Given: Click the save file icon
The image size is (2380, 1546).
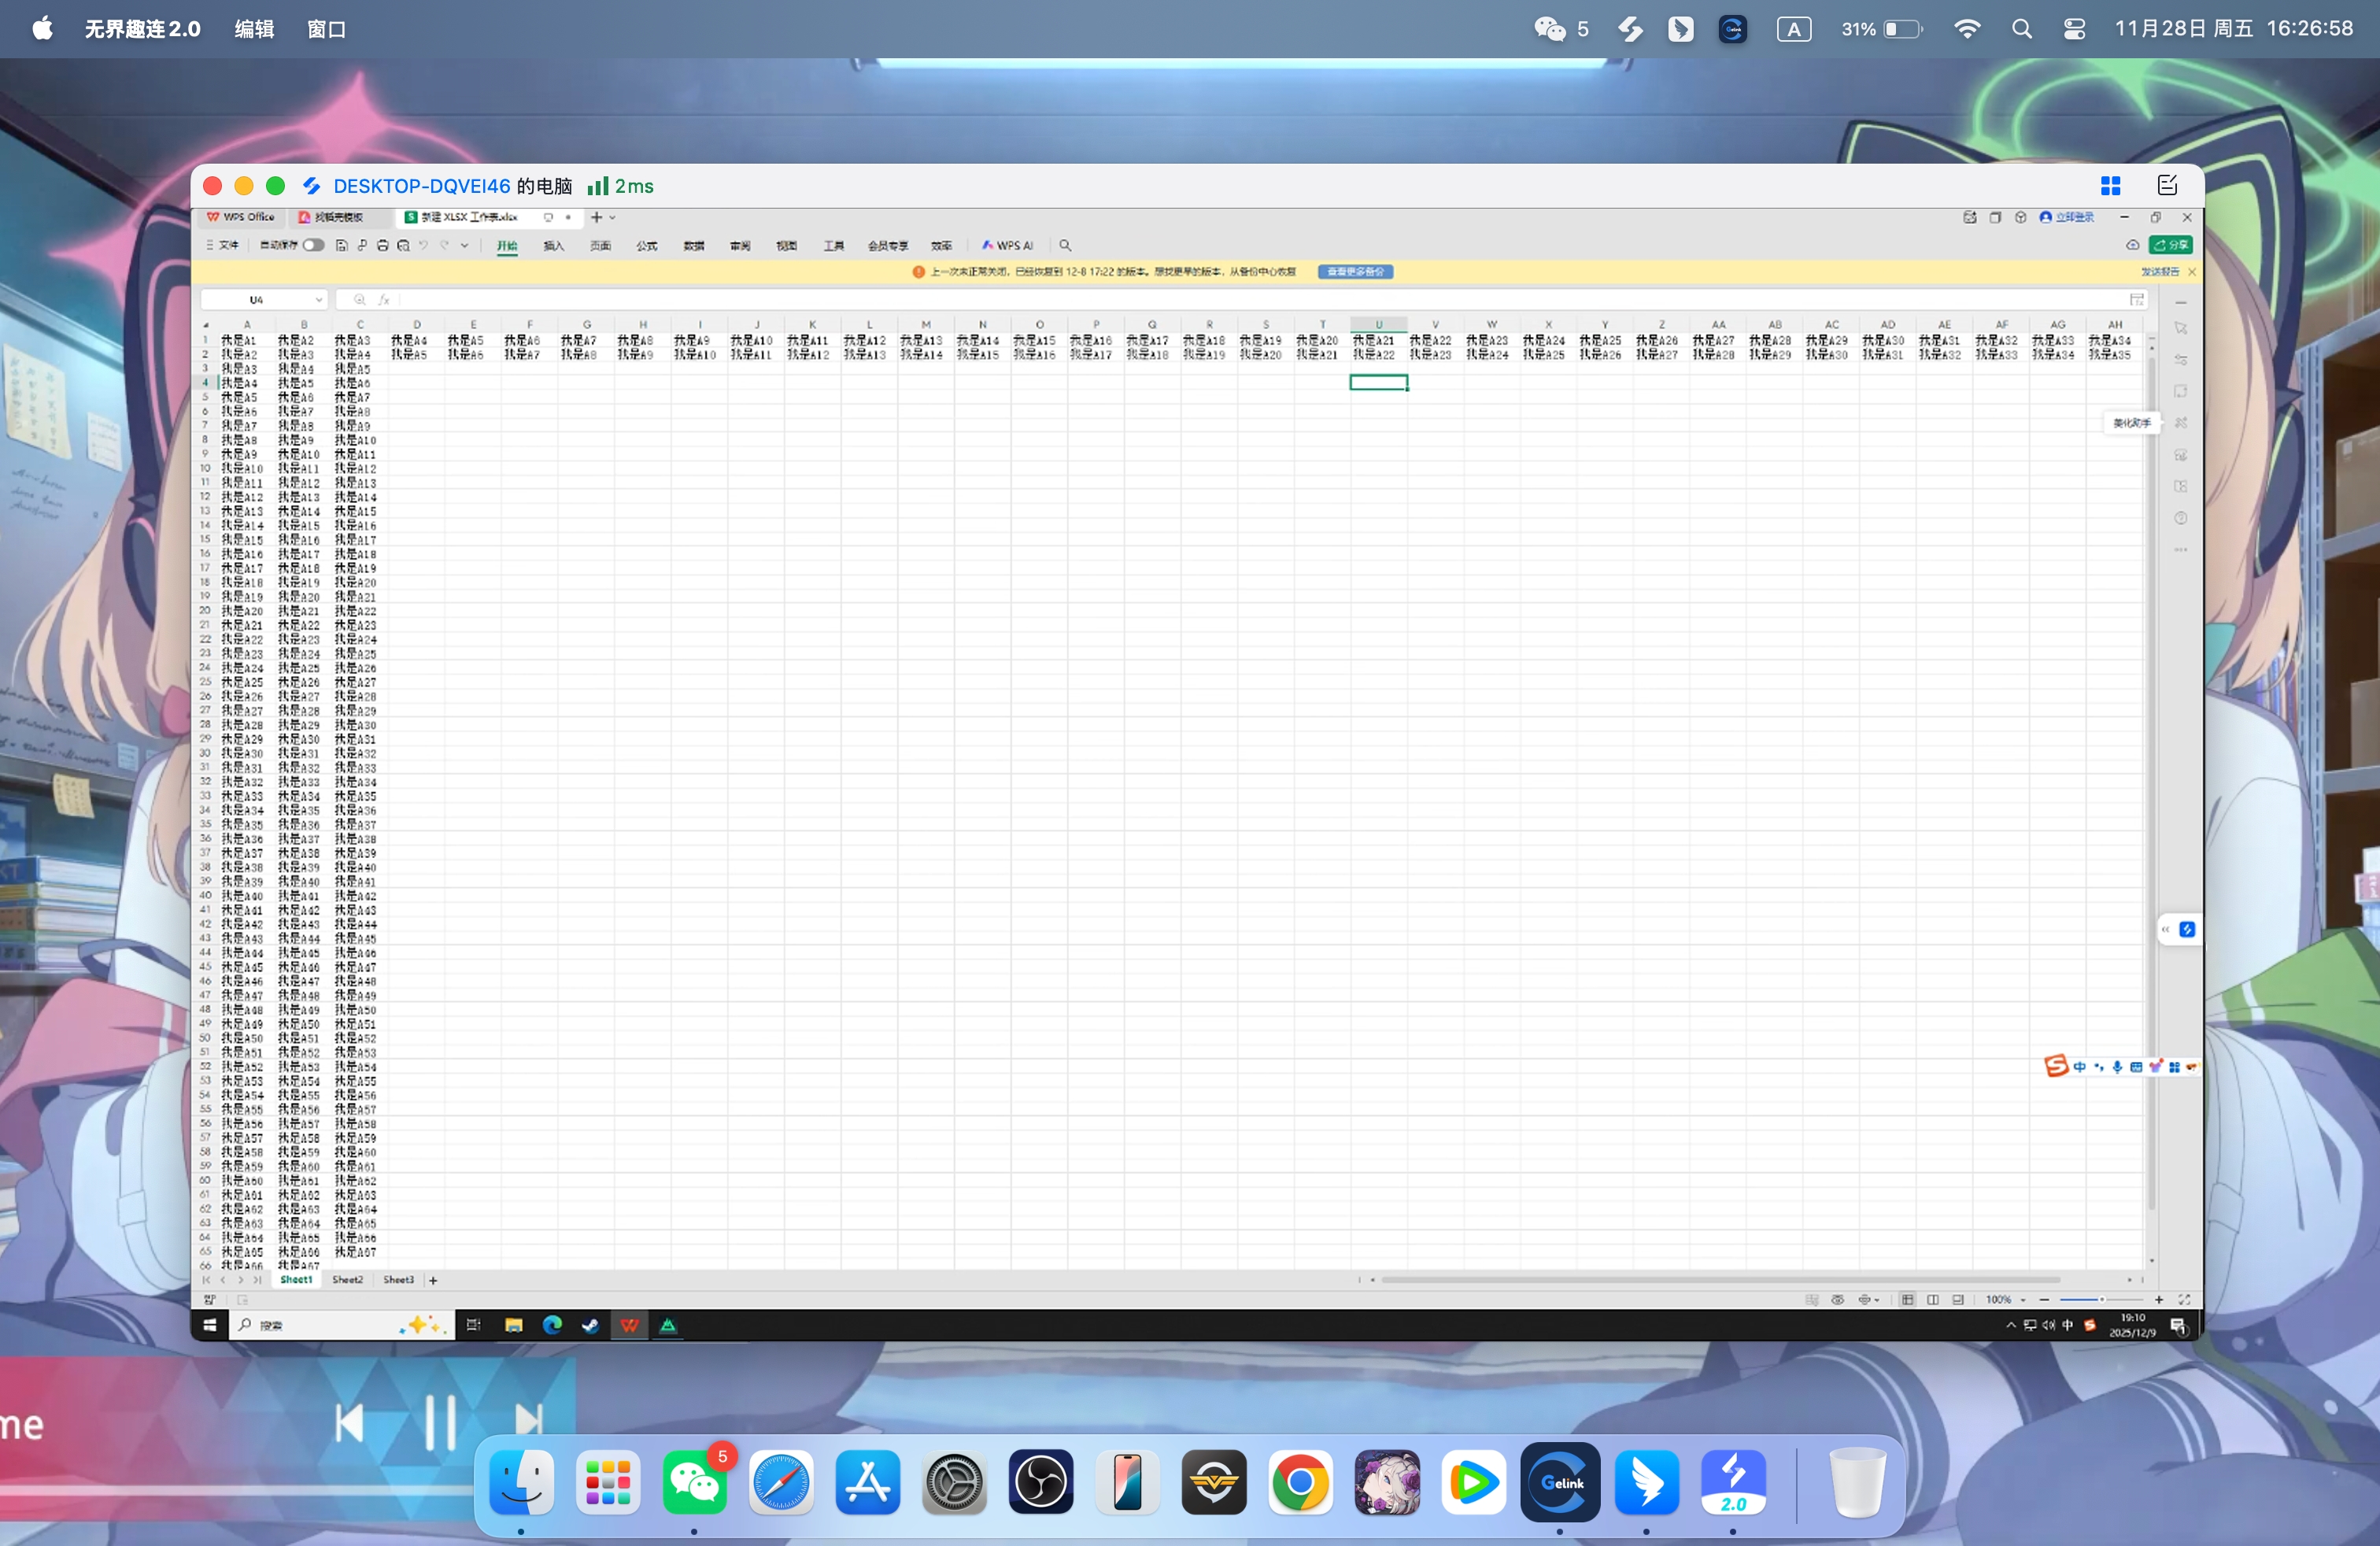Looking at the screenshot, I should tap(341, 245).
